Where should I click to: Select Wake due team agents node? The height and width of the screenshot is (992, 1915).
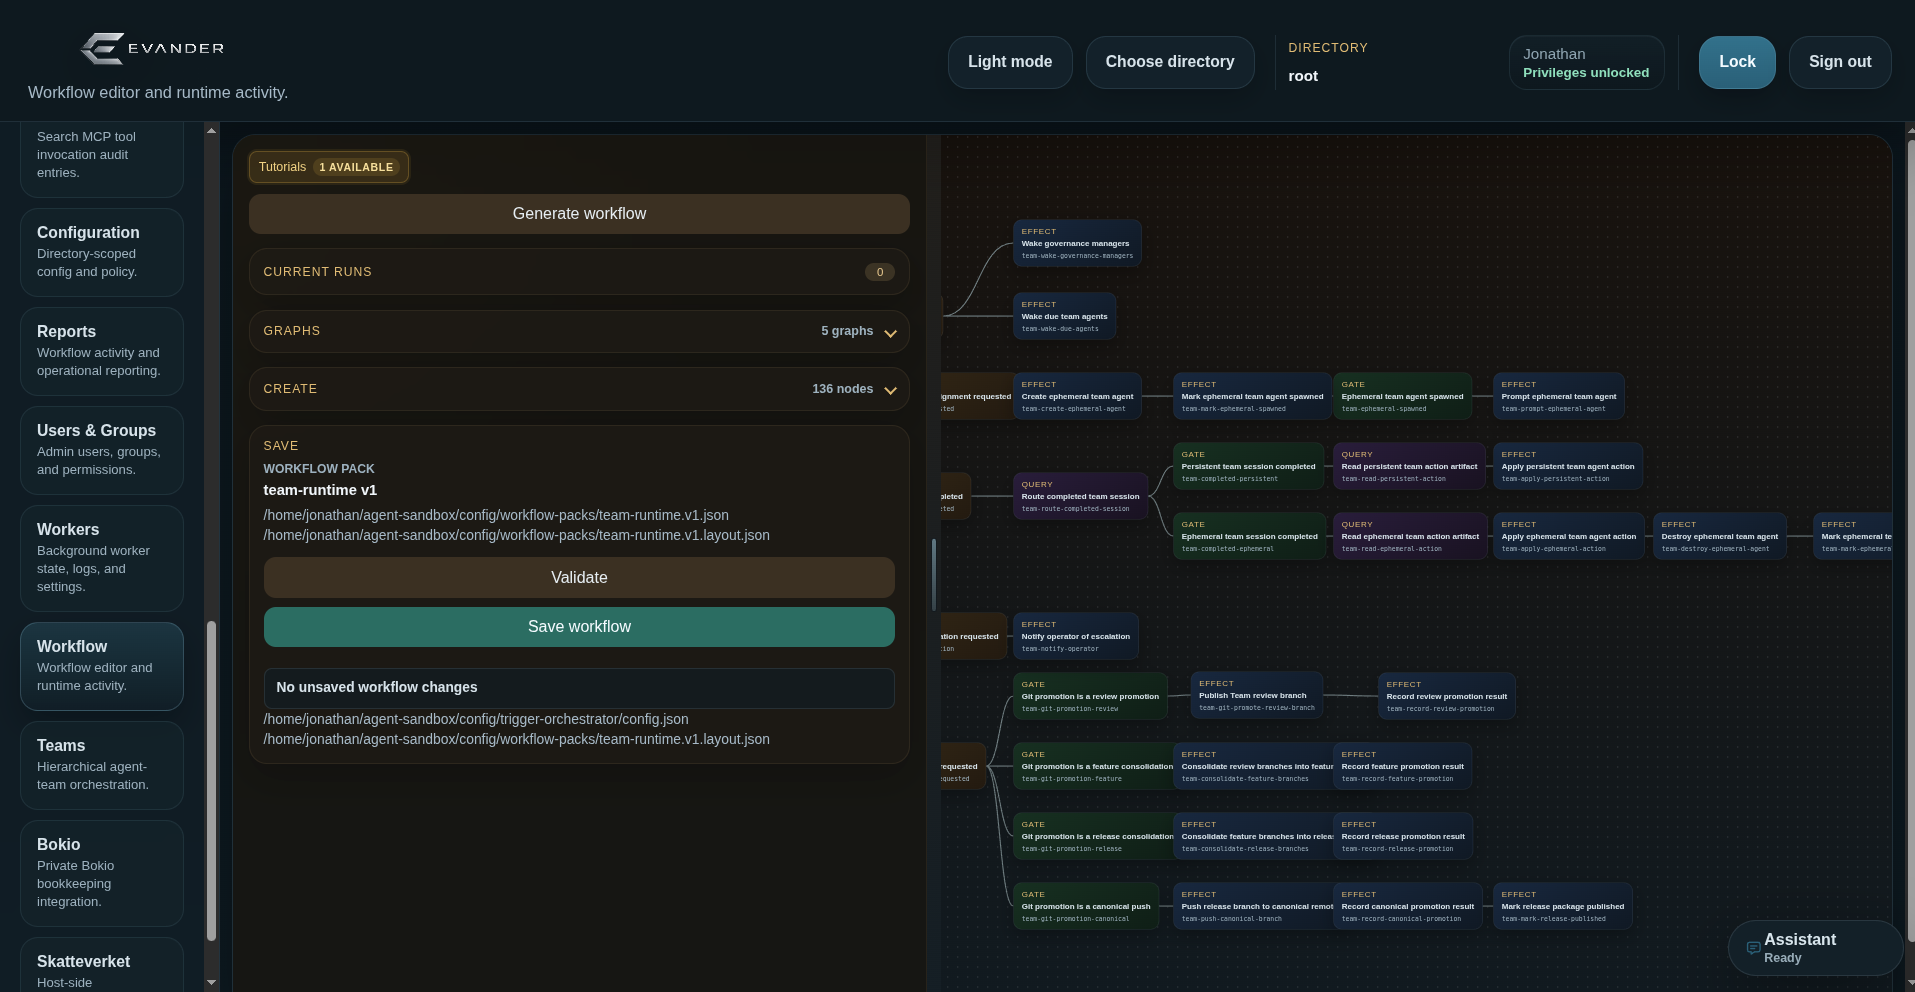[x=1064, y=317]
